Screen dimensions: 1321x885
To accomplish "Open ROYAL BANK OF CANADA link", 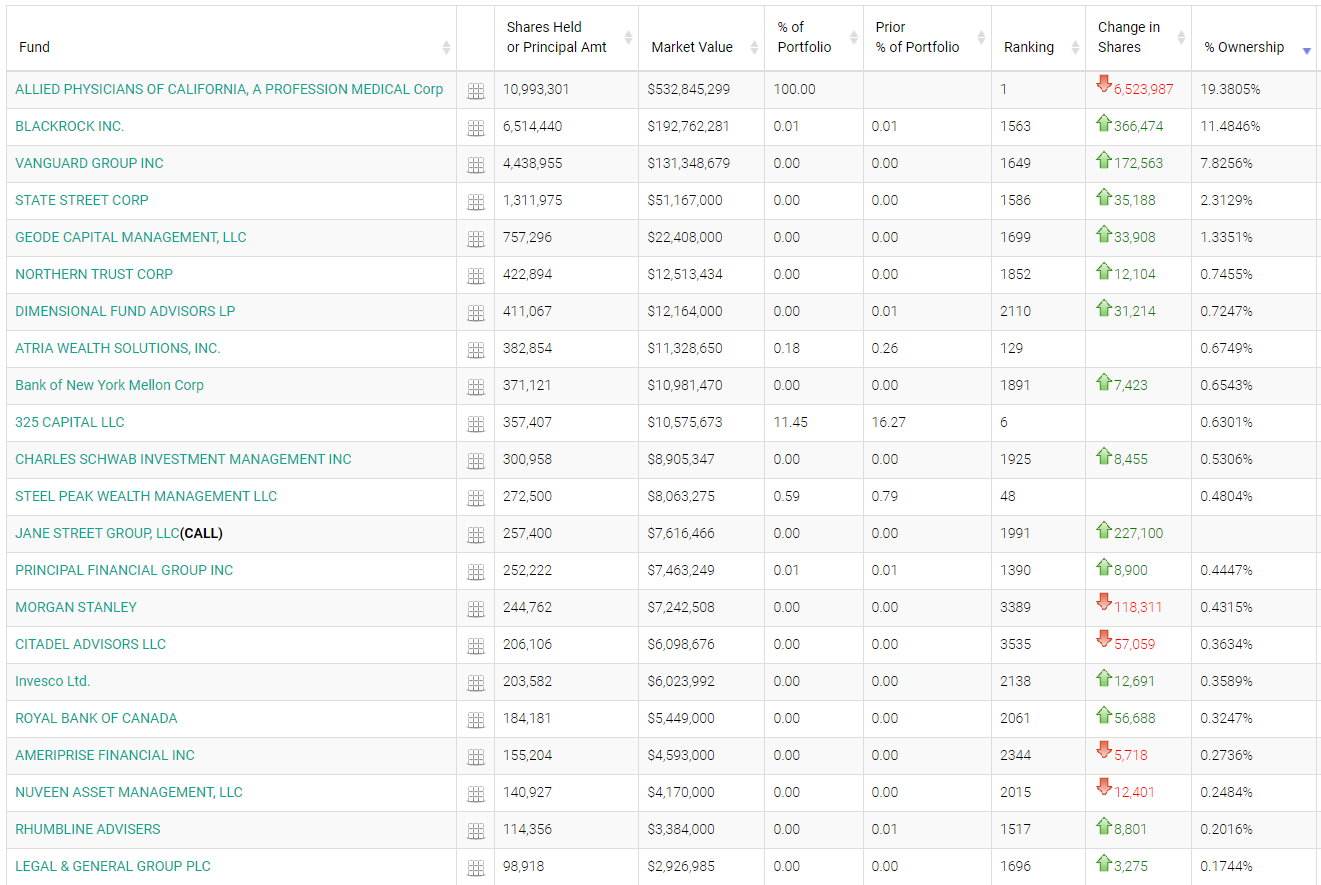I will 96,718.
